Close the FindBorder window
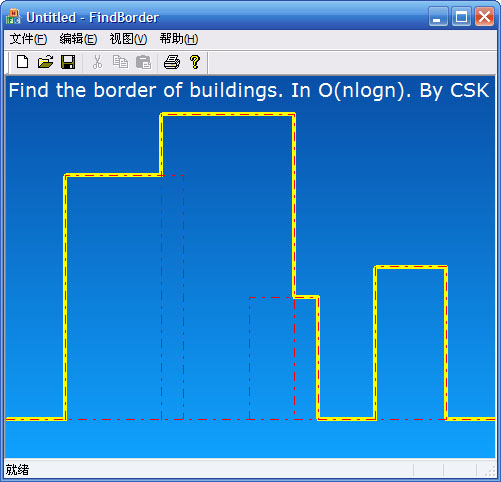 click(484, 16)
